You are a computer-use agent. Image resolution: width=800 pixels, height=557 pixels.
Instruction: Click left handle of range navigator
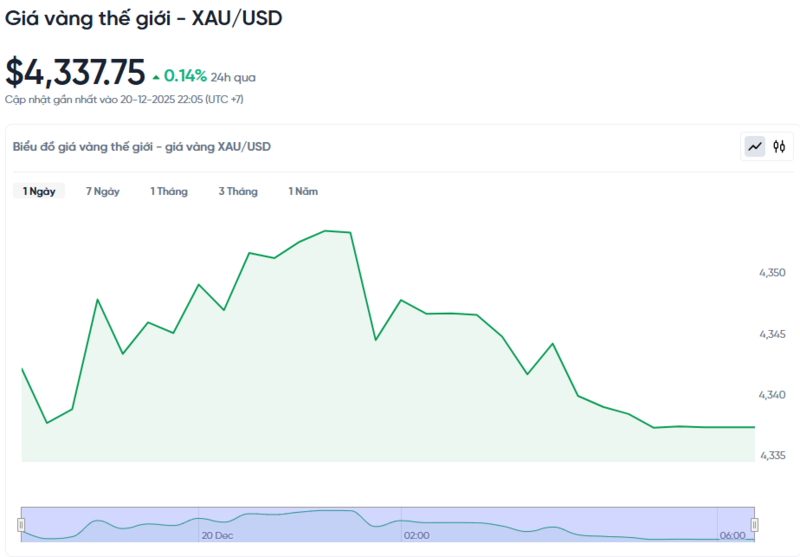22,524
